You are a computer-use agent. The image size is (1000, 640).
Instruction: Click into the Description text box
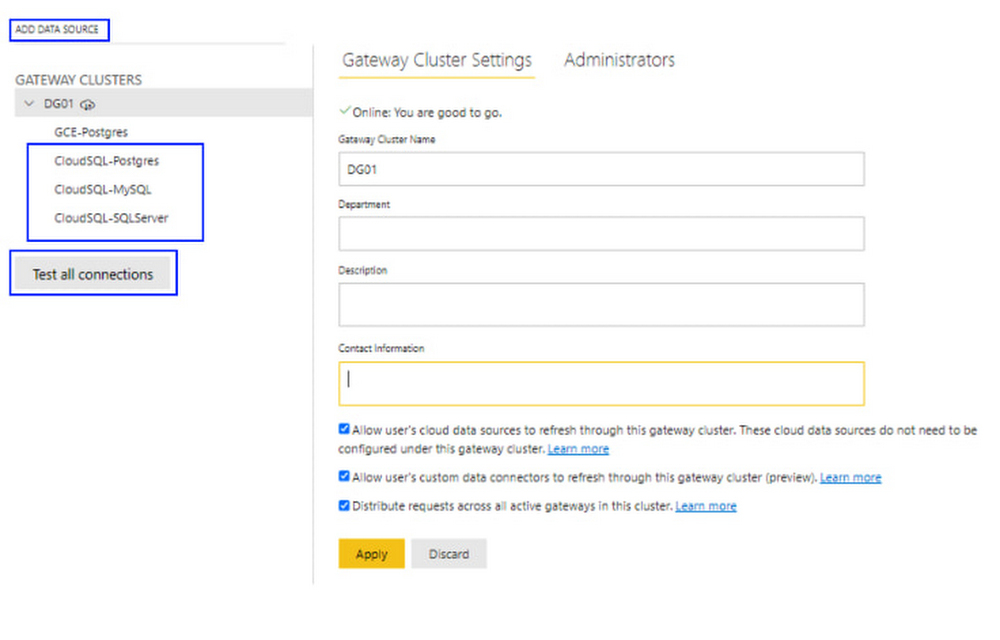(601, 304)
